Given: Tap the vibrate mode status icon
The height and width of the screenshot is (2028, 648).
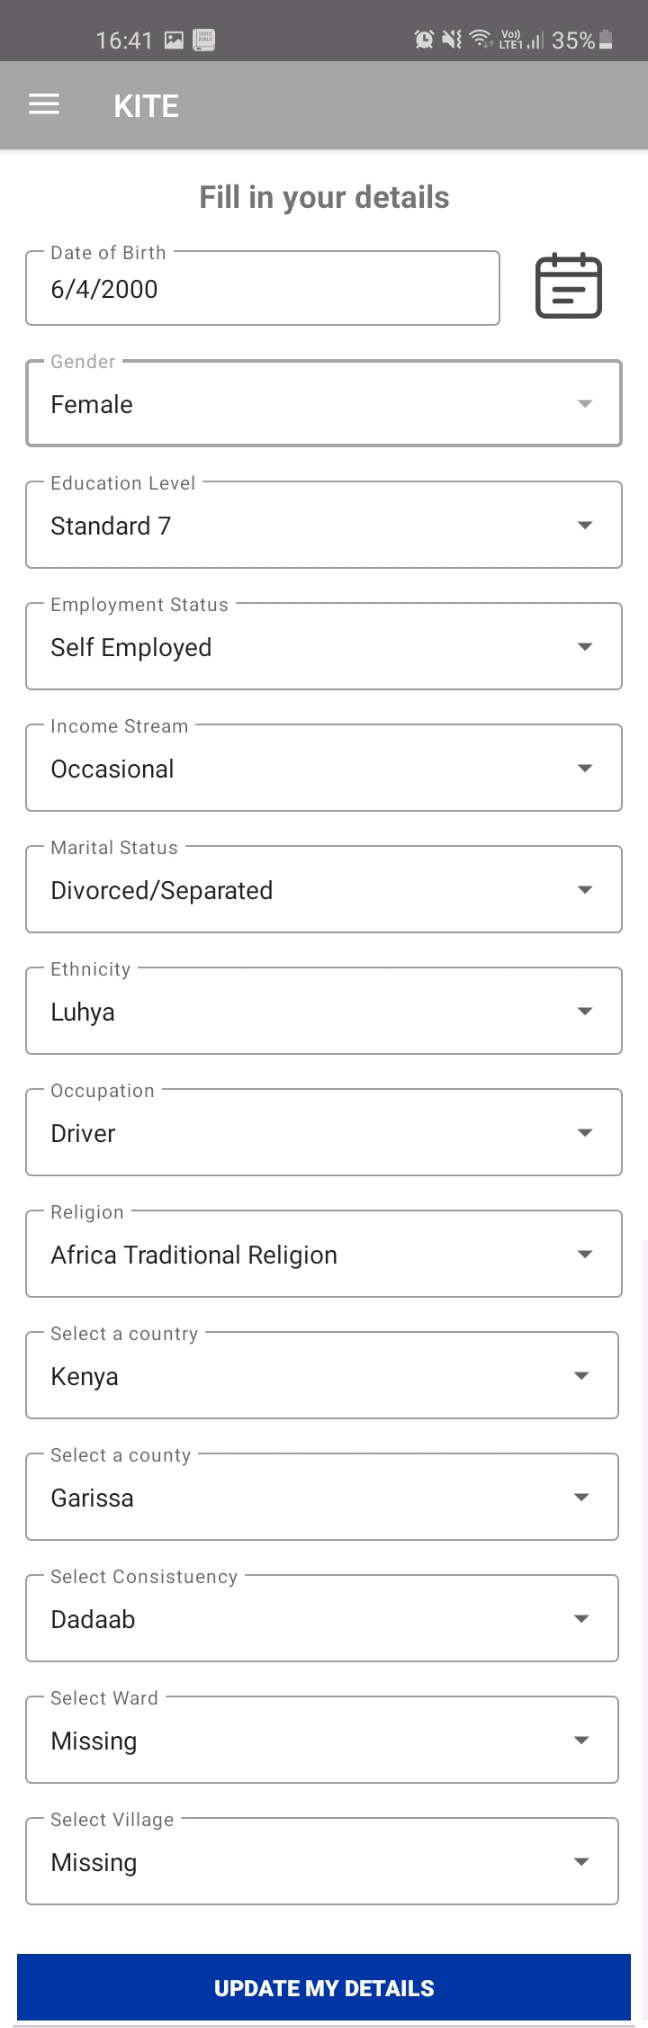Looking at the screenshot, I should (x=450, y=40).
